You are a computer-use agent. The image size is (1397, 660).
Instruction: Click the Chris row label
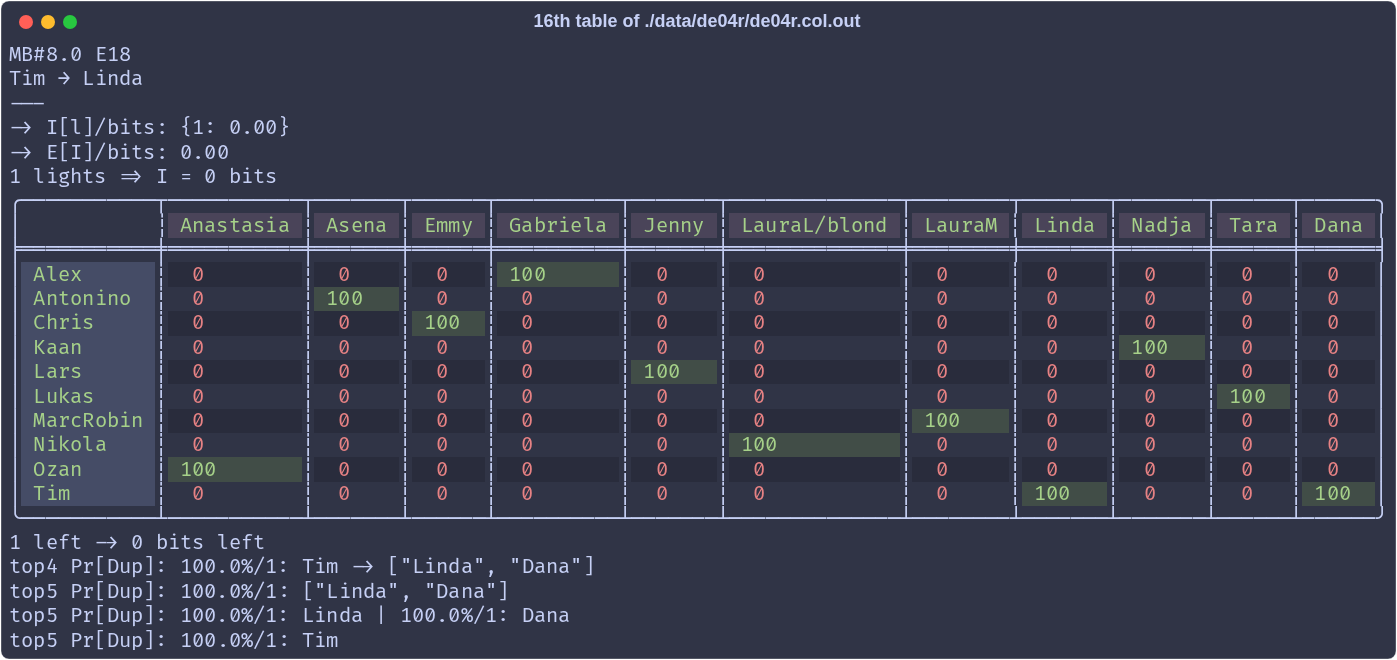88,322
